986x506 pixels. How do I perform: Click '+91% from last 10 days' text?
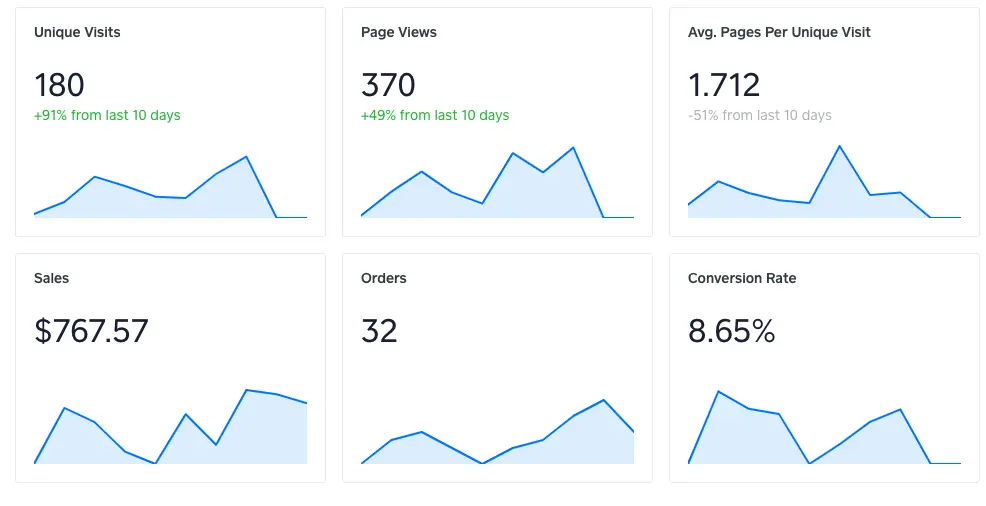[107, 115]
